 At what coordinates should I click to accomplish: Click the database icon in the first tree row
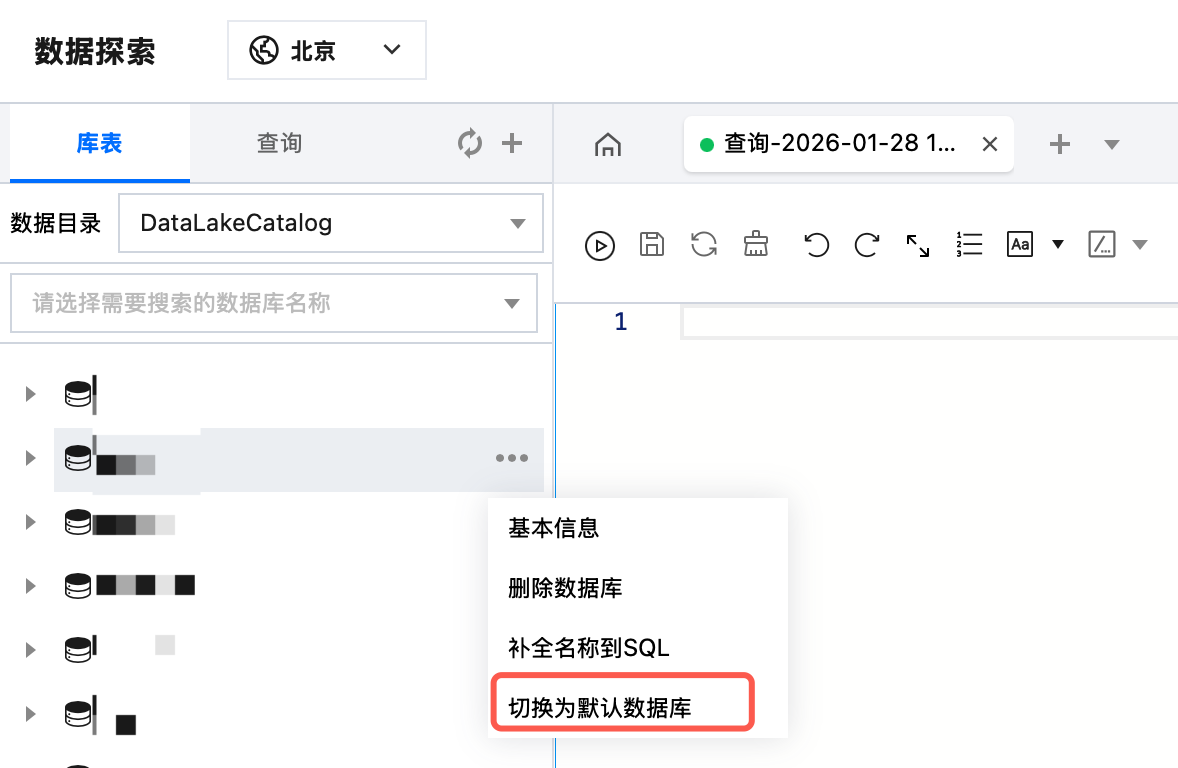click(78, 394)
